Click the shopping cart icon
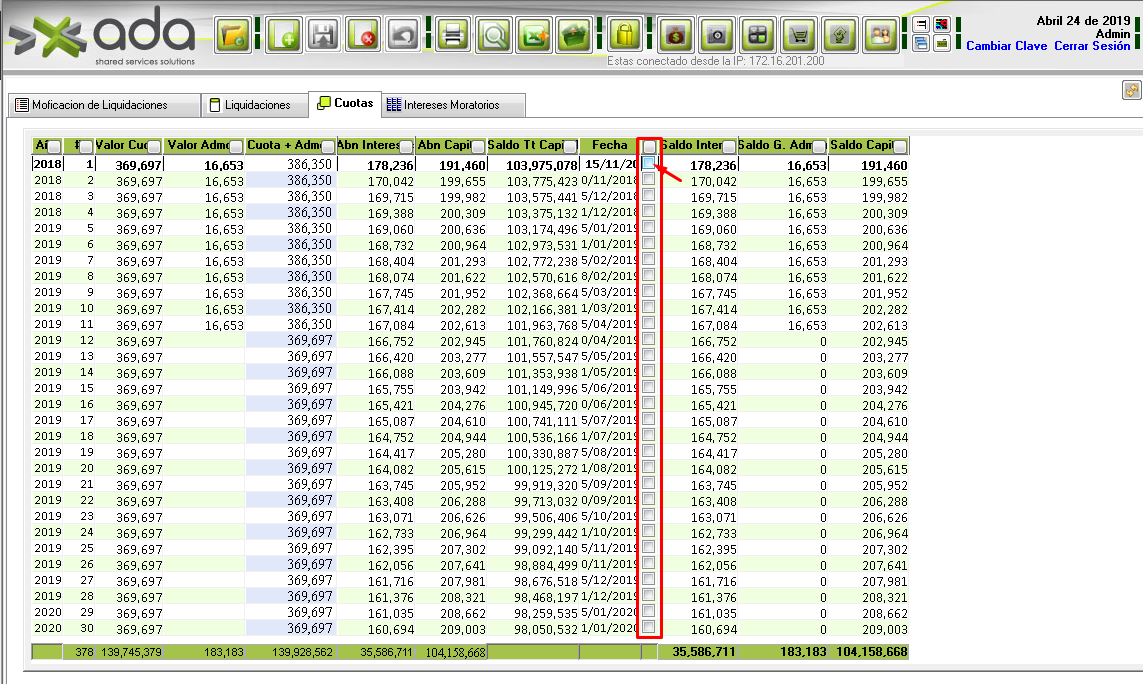This screenshot has width=1143, height=684. click(x=798, y=36)
